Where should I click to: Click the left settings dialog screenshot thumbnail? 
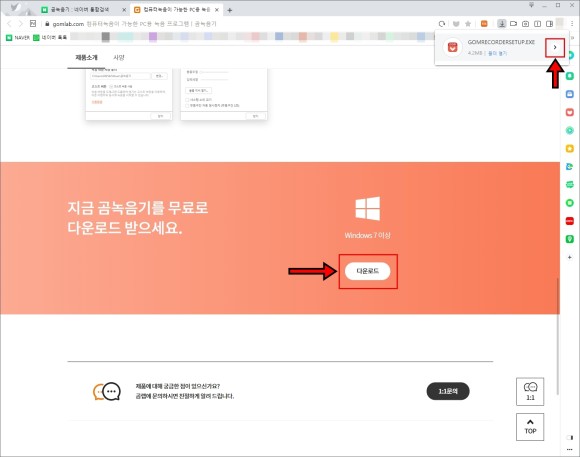point(129,94)
